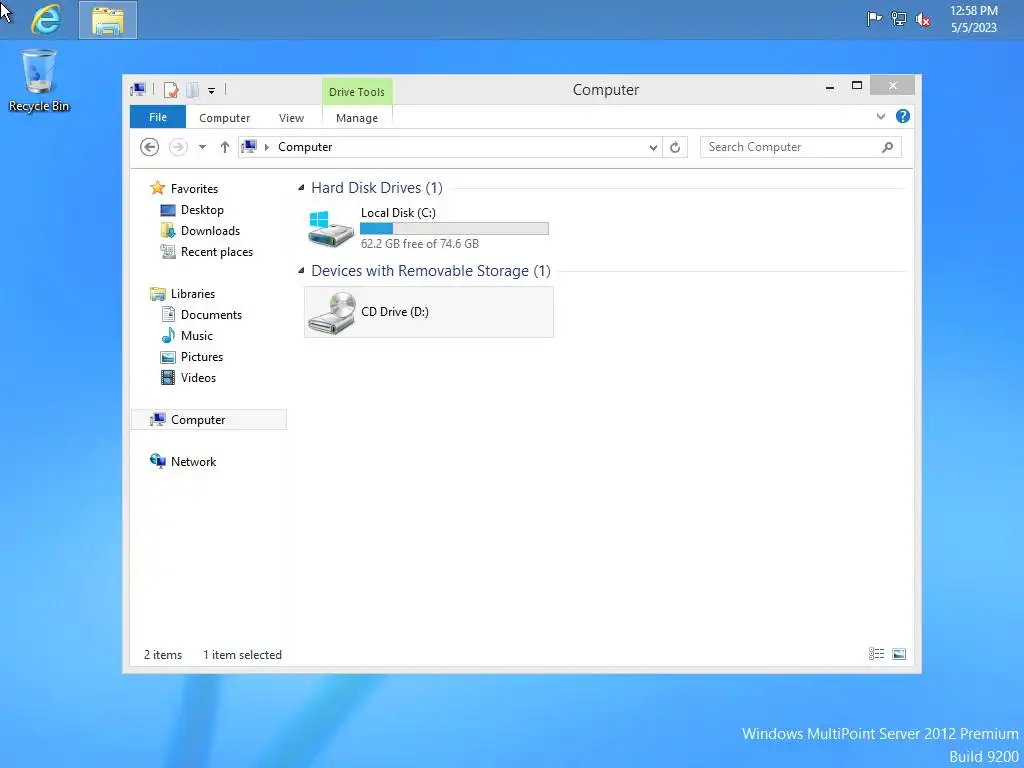The image size is (1024, 768).
Task: Click the 1 item selected status text
Action: click(x=242, y=654)
